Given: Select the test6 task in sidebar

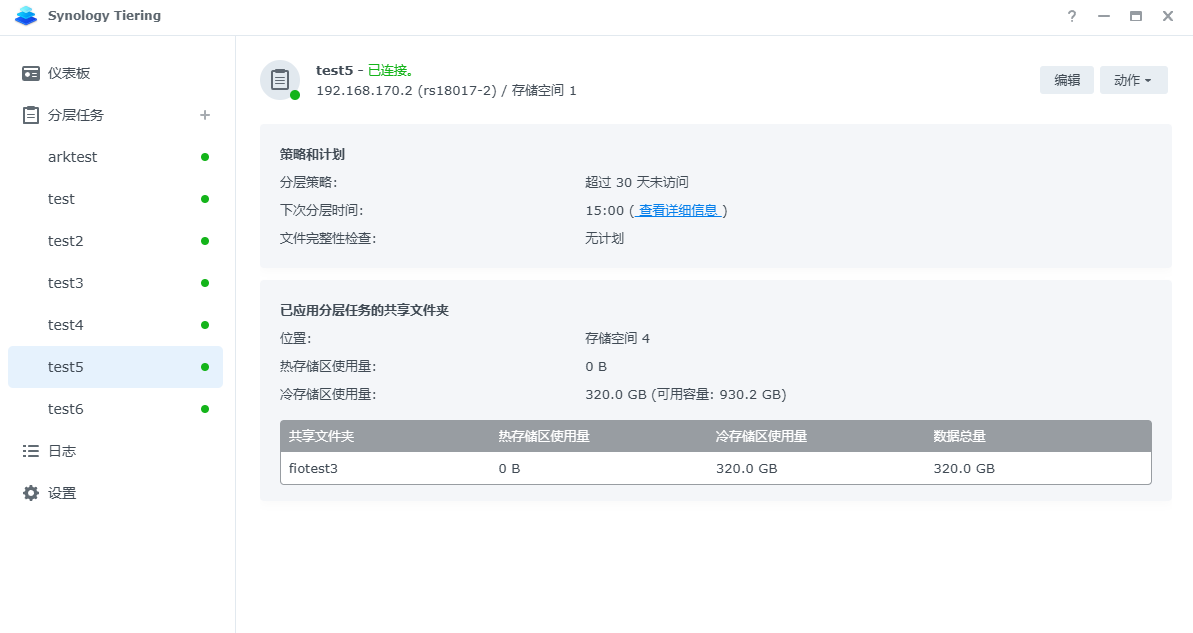Looking at the screenshot, I should coord(66,409).
